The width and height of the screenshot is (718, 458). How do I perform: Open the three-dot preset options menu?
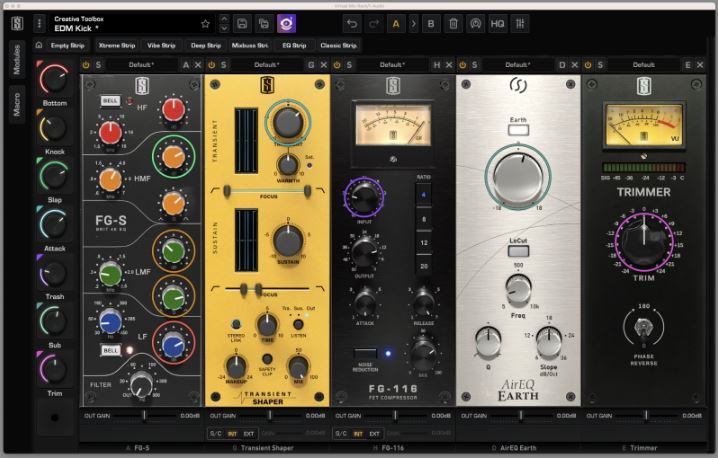click(x=39, y=23)
